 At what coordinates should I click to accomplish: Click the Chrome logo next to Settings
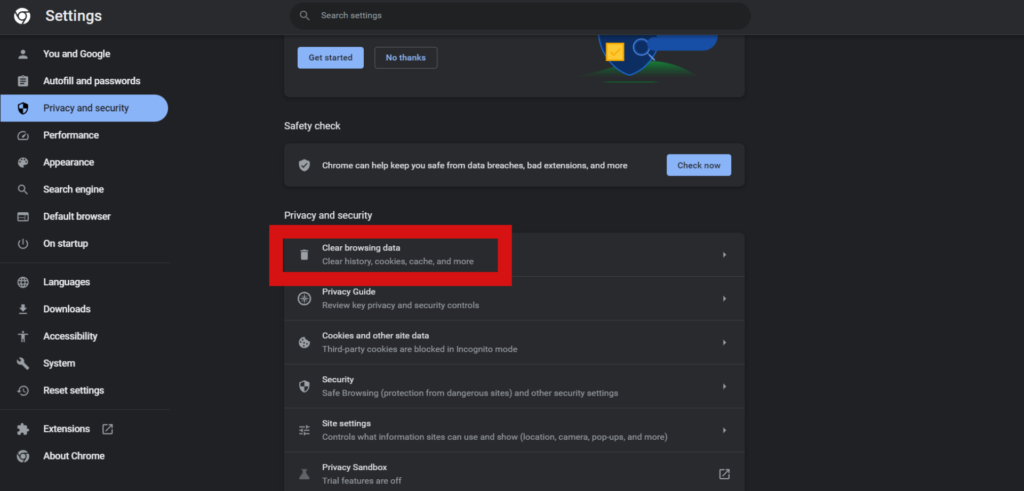pyautogui.click(x=22, y=16)
